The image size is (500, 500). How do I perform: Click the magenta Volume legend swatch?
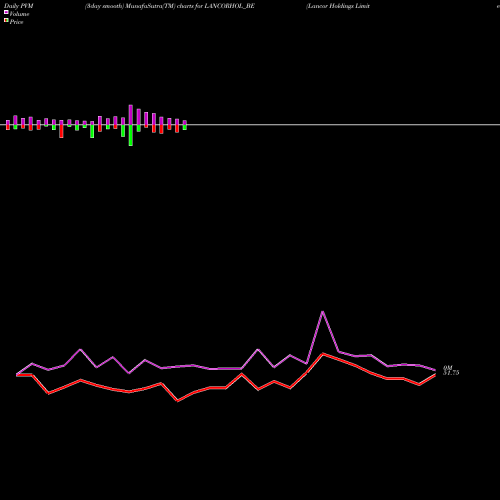pos(6,12)
